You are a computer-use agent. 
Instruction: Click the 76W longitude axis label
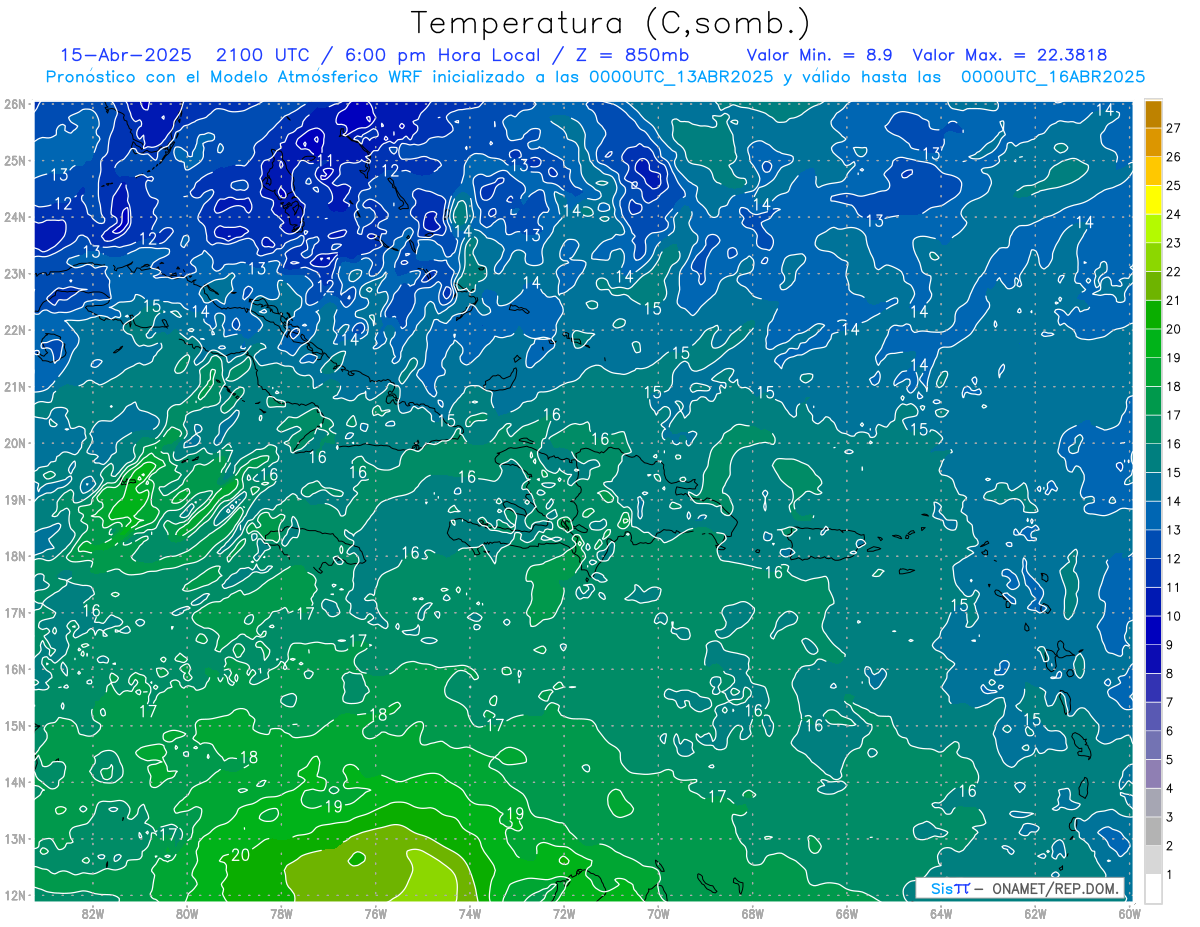pyautogui.click(x=375, y=913)
